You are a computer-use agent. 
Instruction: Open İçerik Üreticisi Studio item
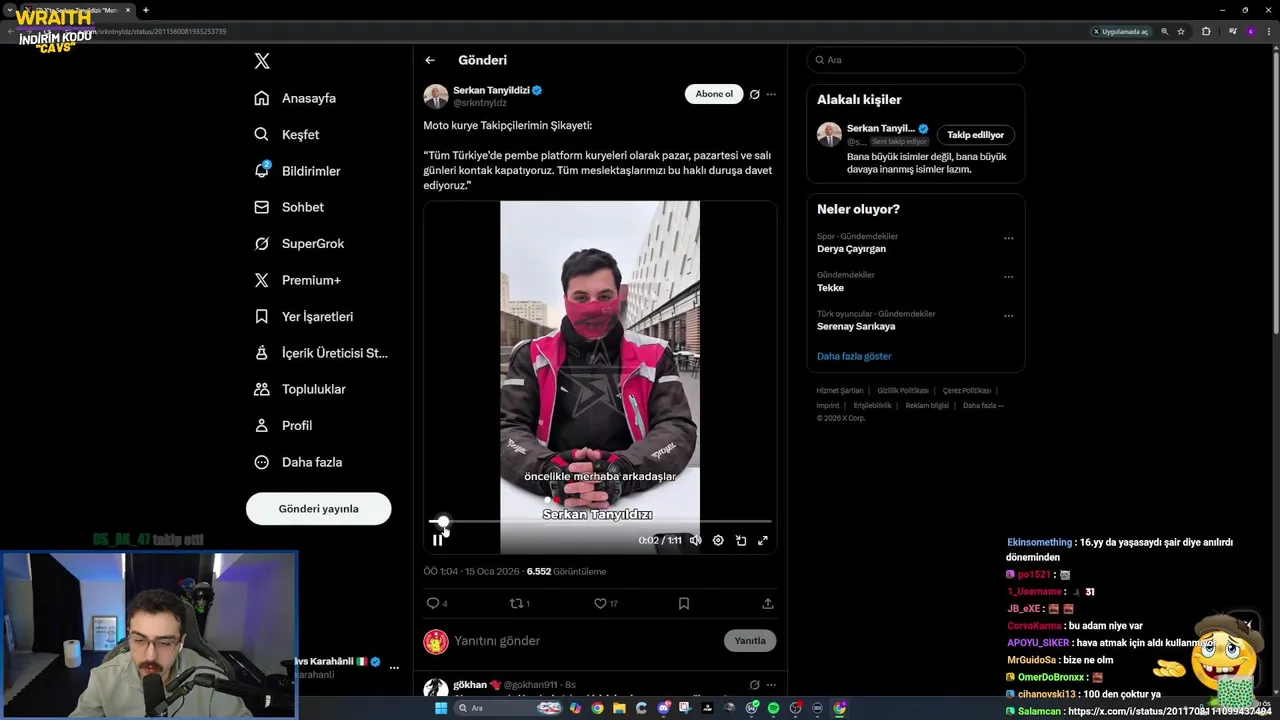tap(321, 353)
